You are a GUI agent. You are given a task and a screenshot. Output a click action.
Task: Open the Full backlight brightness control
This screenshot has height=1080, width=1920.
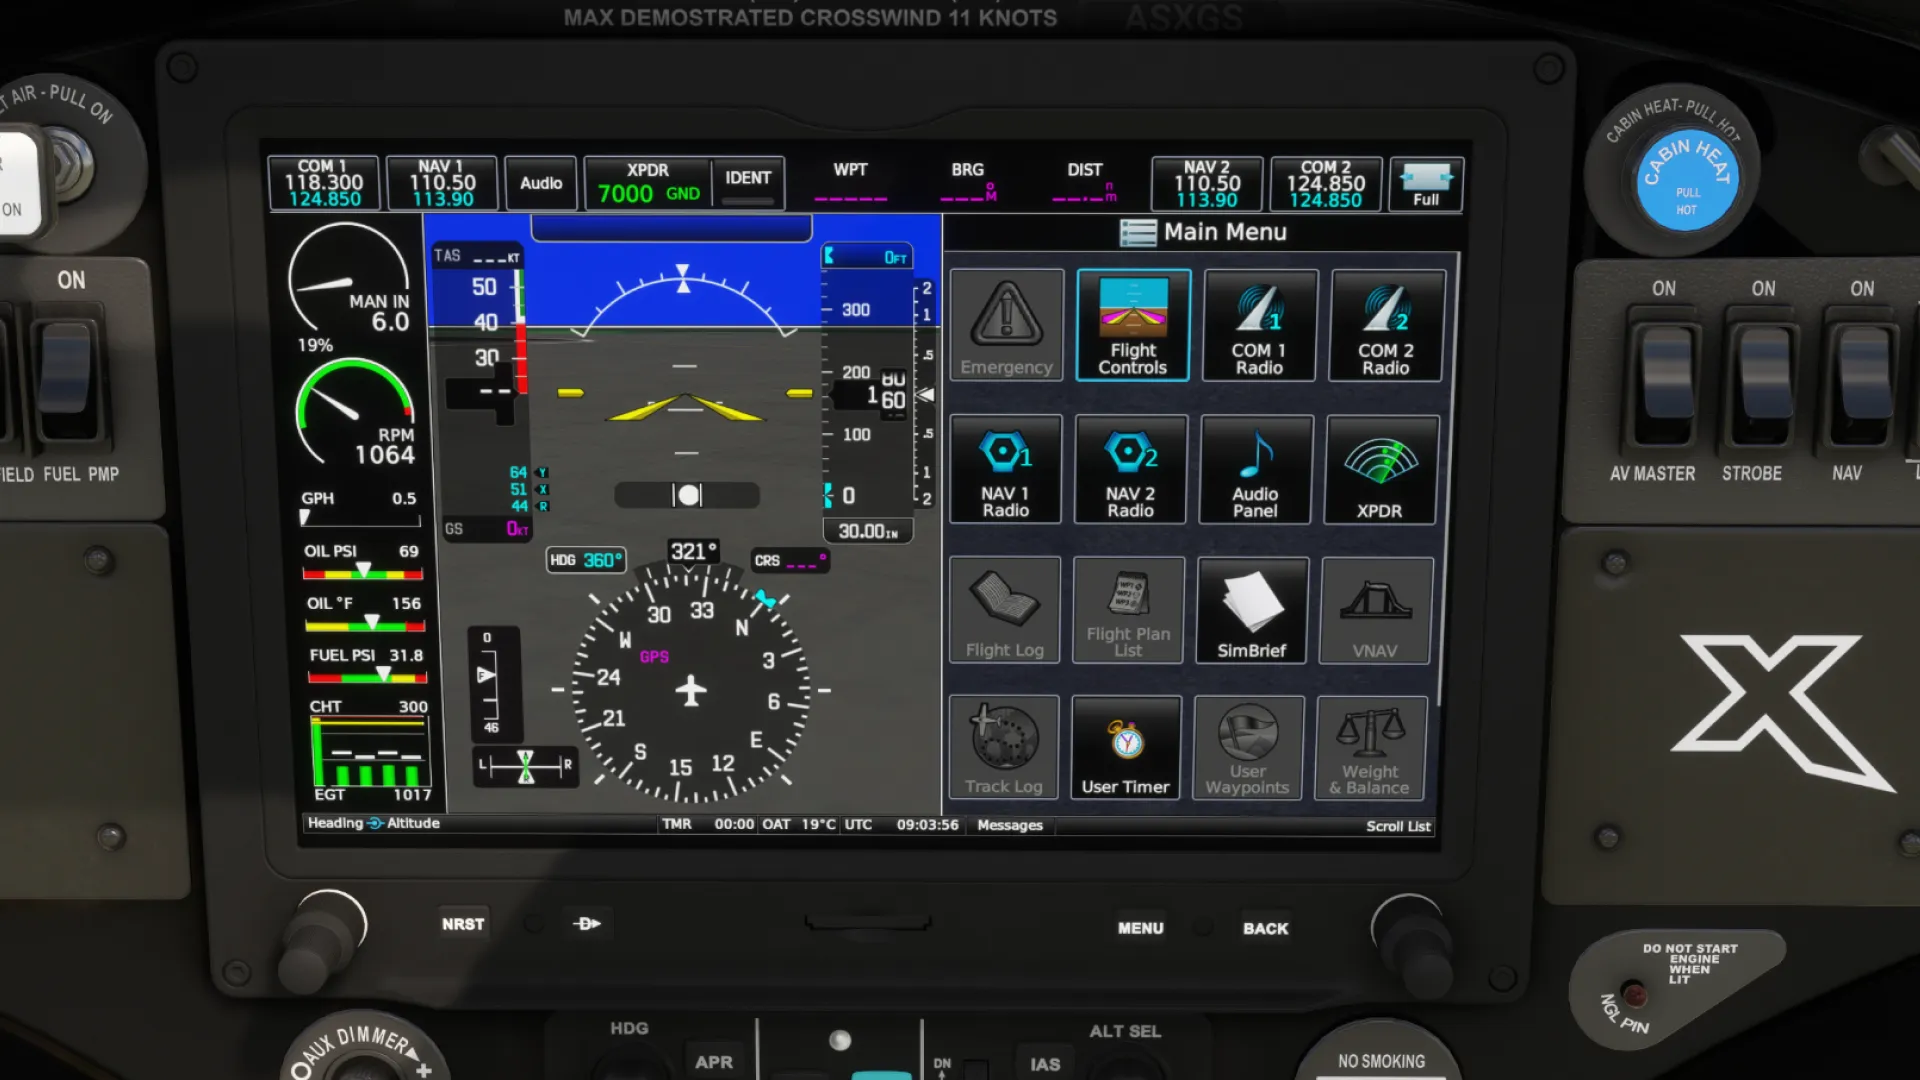[x=1426, y=184]
